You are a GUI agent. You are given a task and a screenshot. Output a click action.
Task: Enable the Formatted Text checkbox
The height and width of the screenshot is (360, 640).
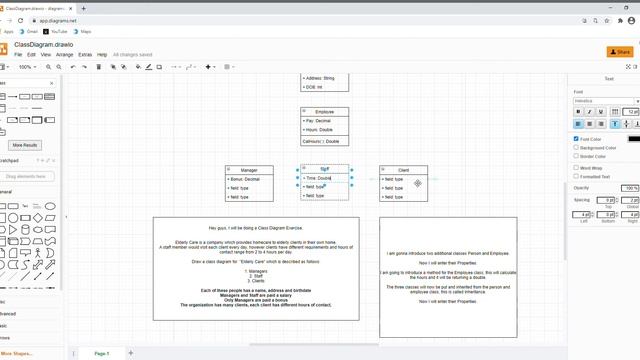(576, 176)
